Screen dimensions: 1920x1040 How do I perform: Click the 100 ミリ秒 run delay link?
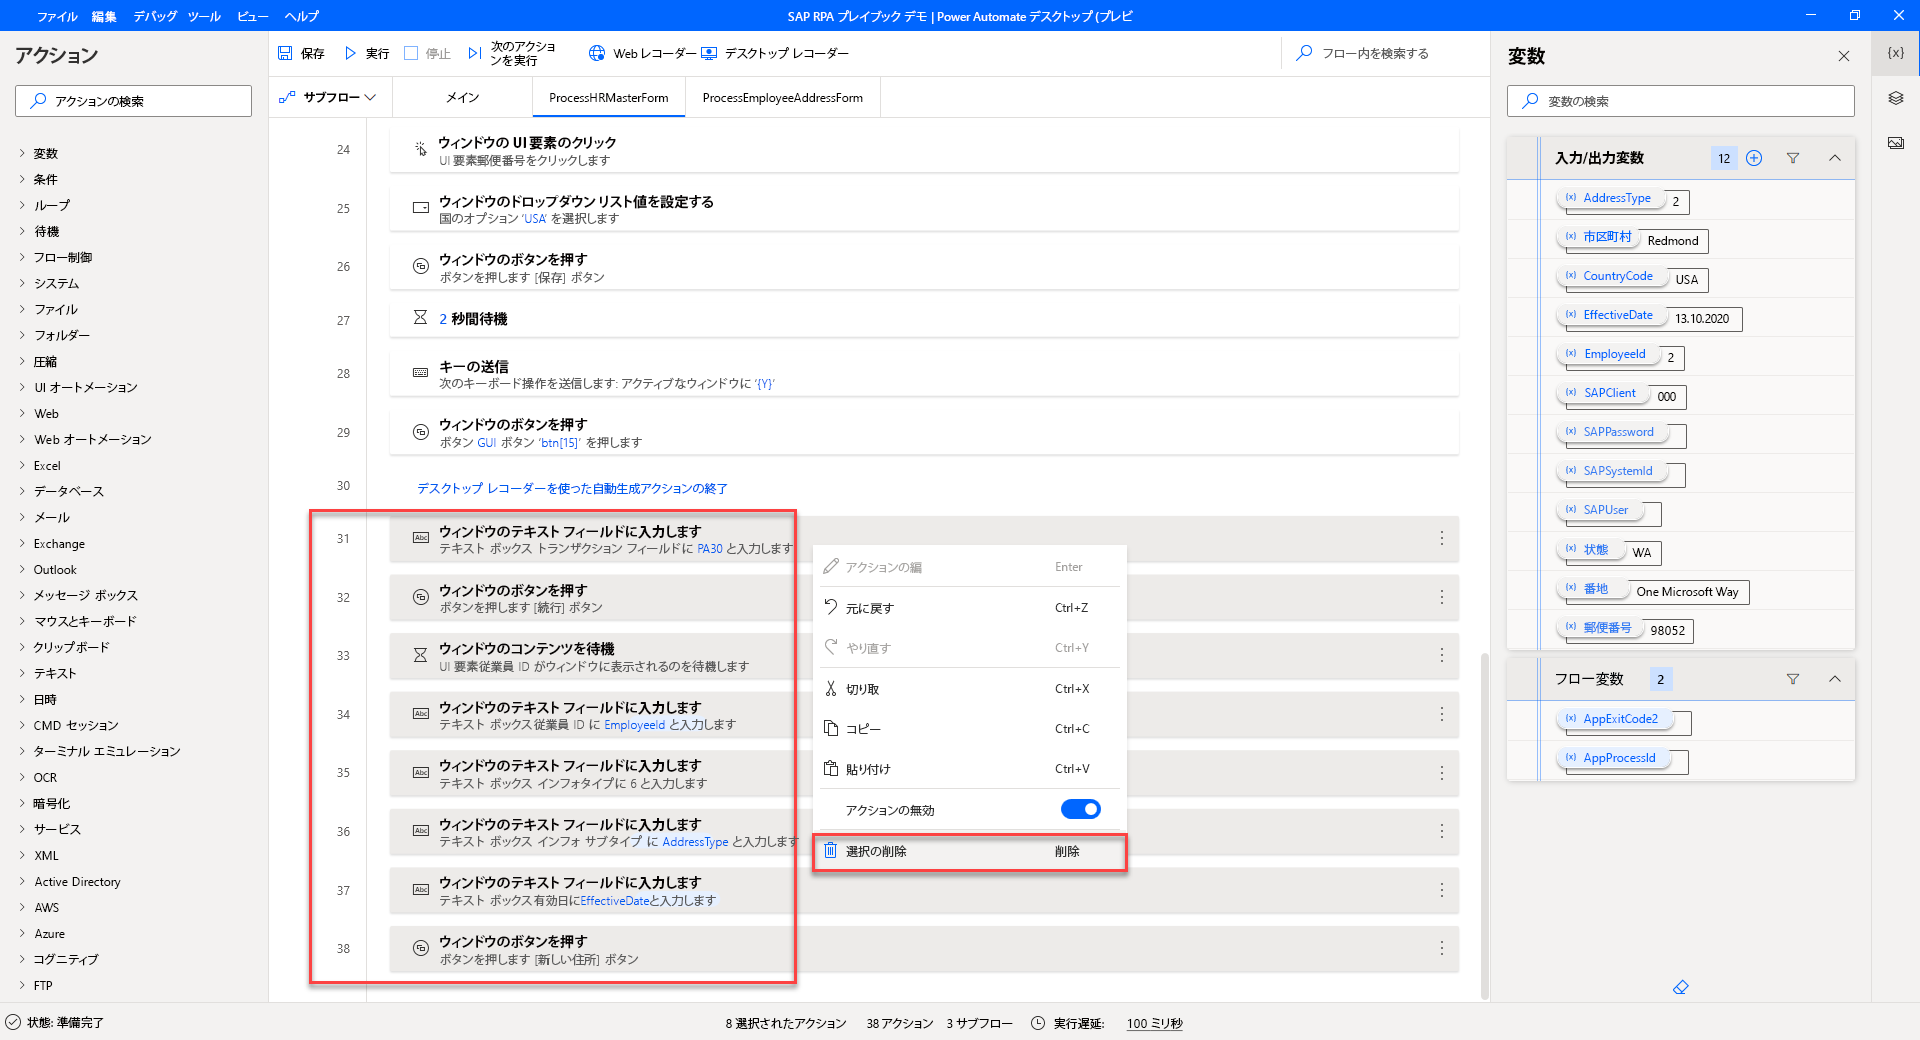1154,1023
